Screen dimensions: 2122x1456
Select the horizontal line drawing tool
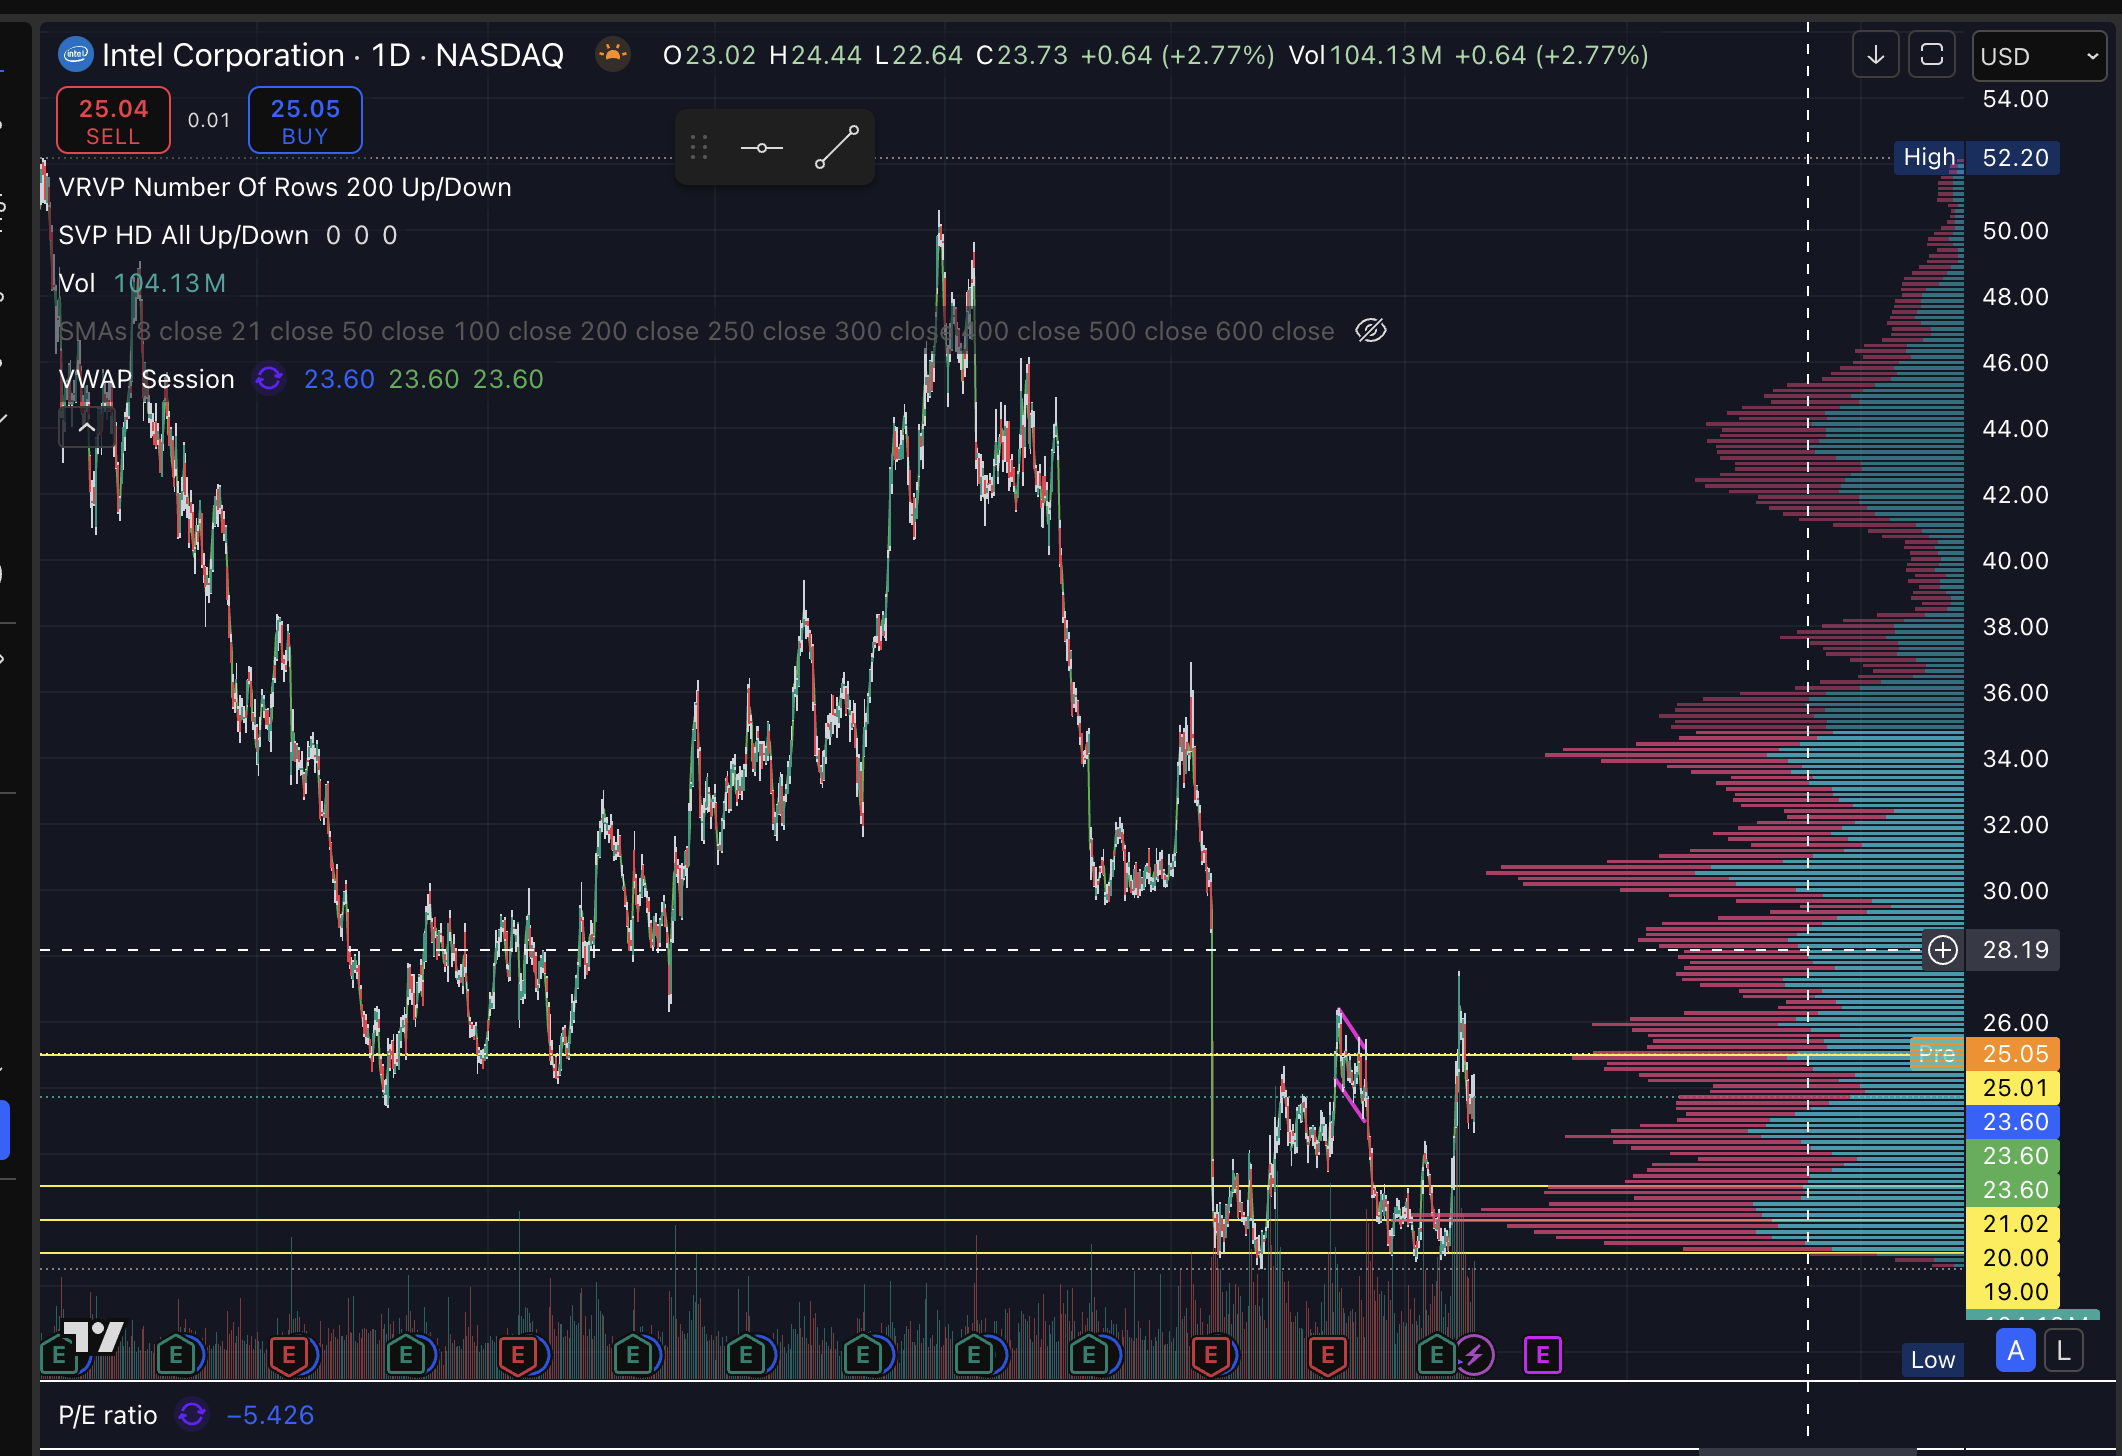coord(762,148)
